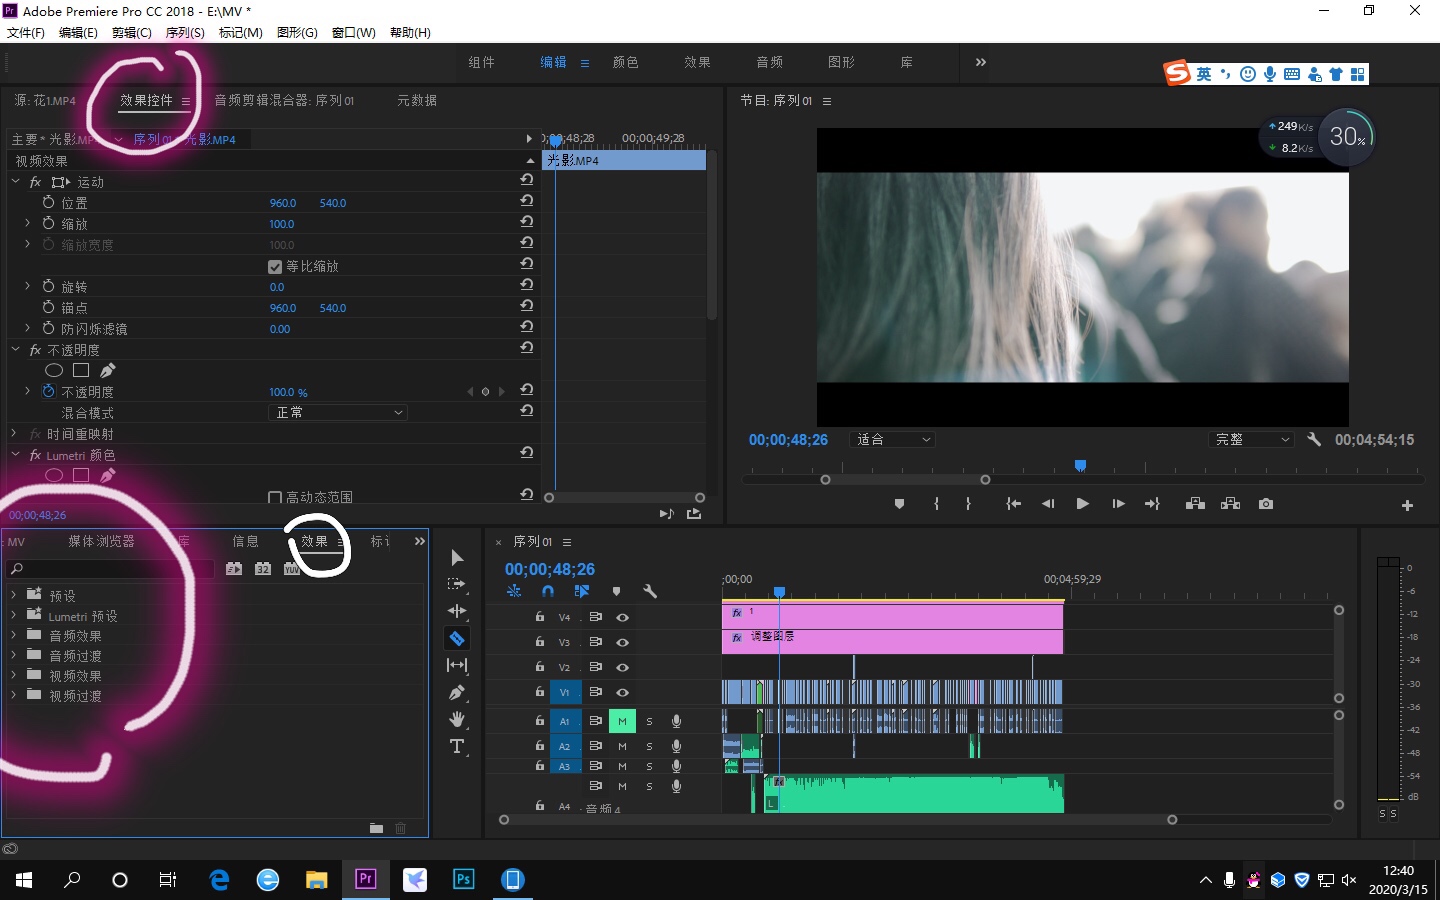Click the Export Frame camera icon

1266,504
